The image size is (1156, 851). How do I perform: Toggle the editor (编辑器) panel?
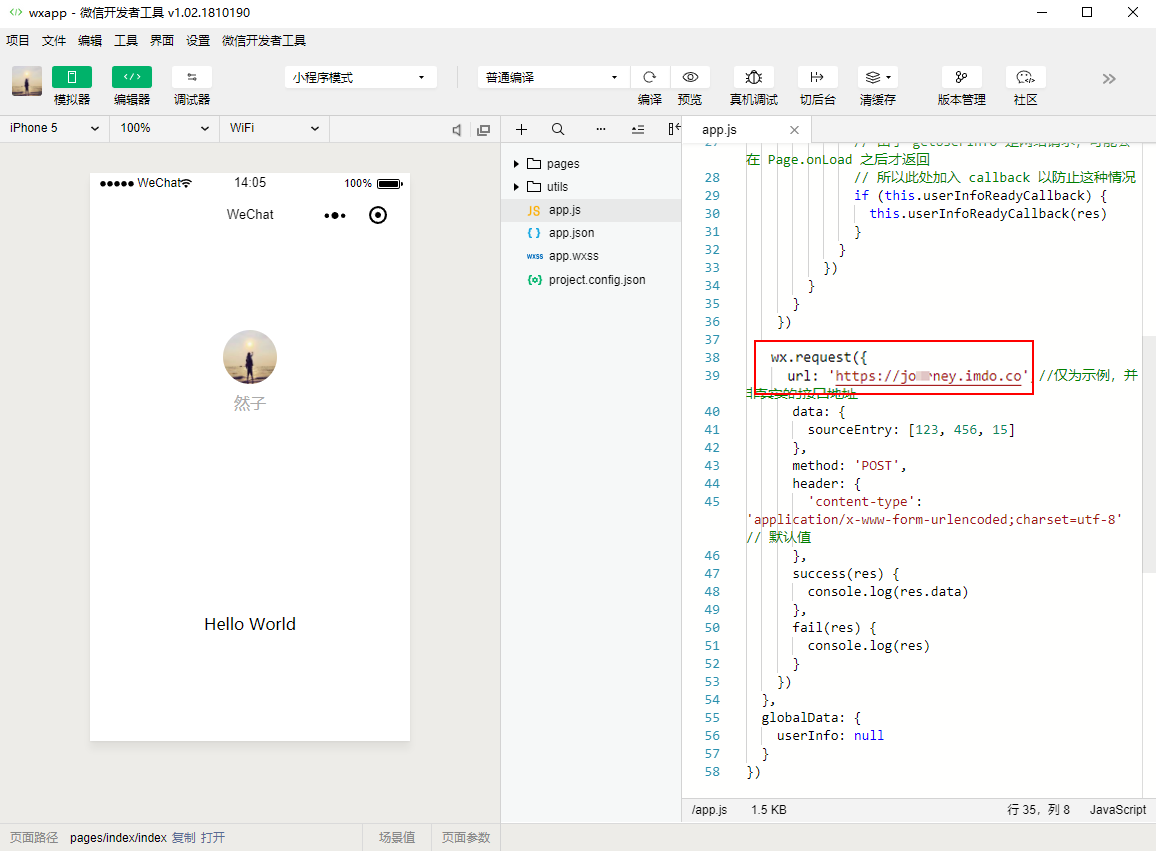tap(132, 77)
